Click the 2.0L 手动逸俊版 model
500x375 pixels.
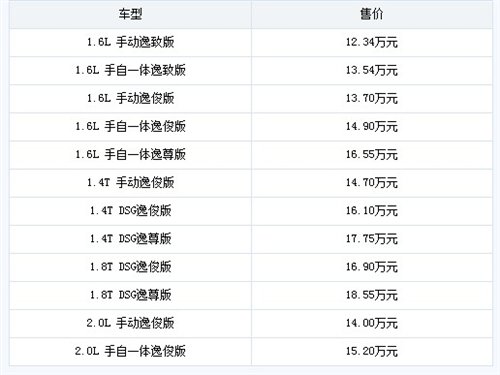(x=130, y=323)
